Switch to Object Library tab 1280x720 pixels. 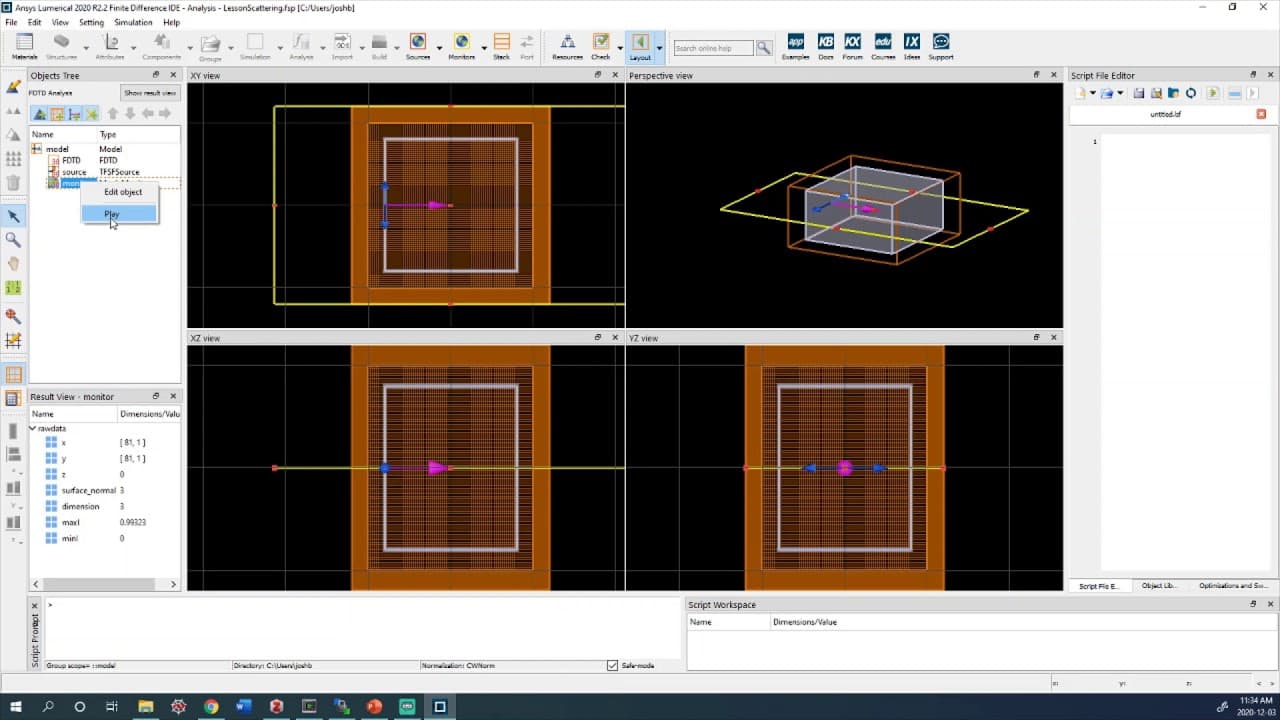click(1160, 586)
